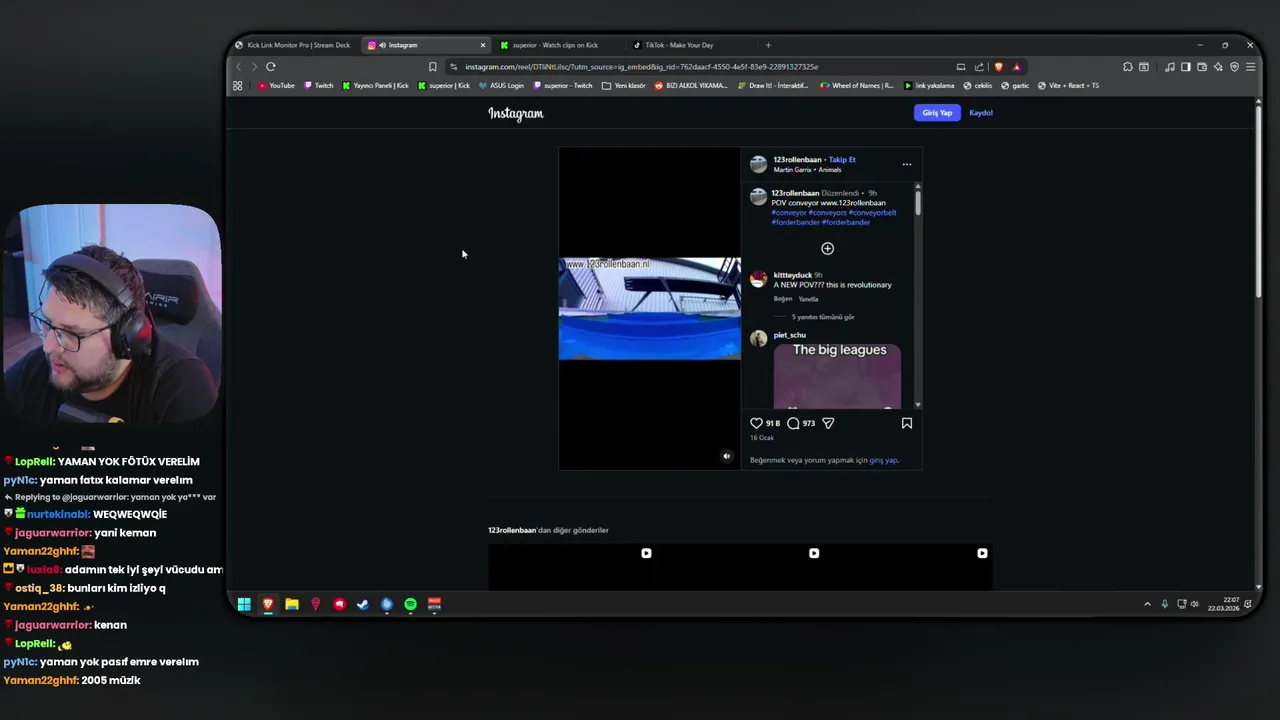The image size is (1280, 720).
Task: Open the Windows Start menu
Action: pyautogui.click(x=244, y=604)
